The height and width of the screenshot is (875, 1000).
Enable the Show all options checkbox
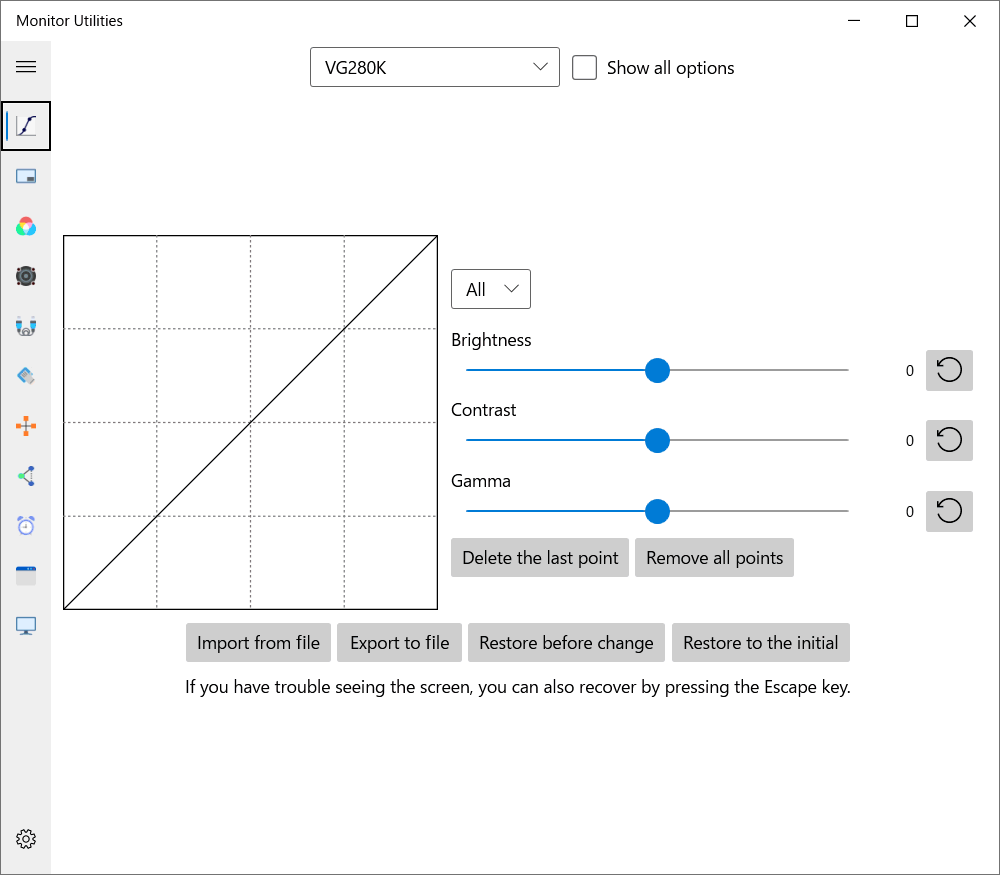(585, 68)
